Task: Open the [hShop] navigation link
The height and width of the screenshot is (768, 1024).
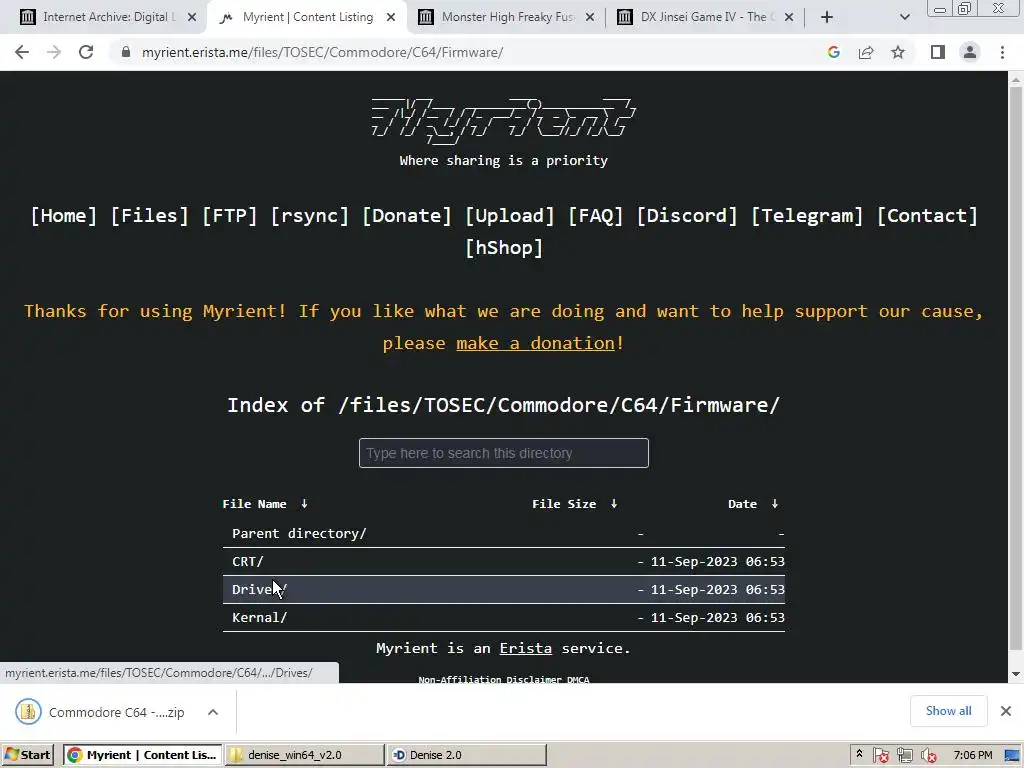Action: pos(504,248)
